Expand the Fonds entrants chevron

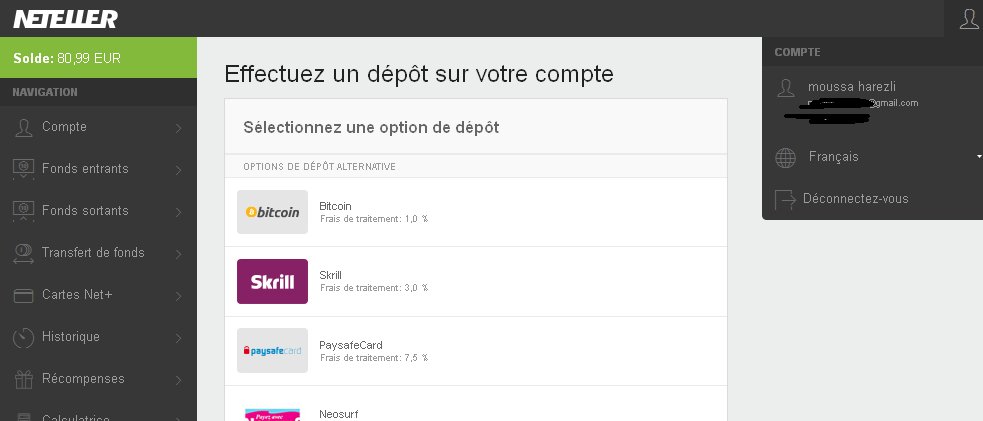[x=179, y=170]
